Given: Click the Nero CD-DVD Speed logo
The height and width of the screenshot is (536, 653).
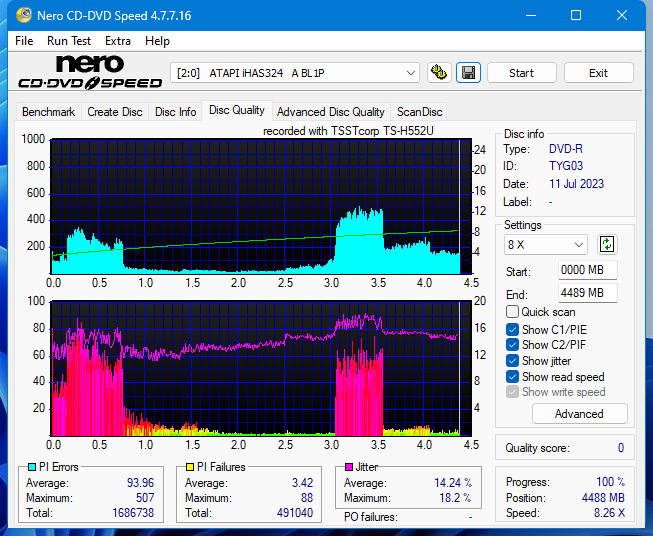Looking at the screenshot, I should (90, 72).
